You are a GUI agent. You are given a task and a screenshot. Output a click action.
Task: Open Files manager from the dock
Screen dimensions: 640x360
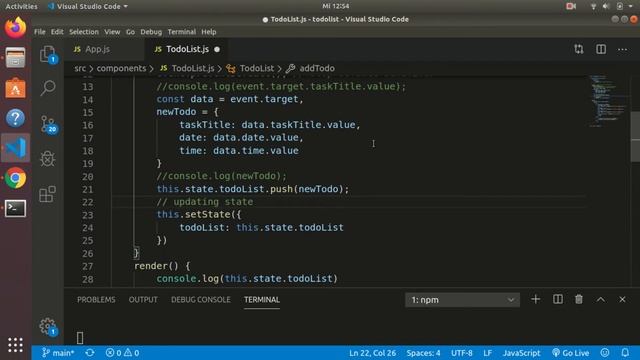pyautogui.click(x=16, y=58)
